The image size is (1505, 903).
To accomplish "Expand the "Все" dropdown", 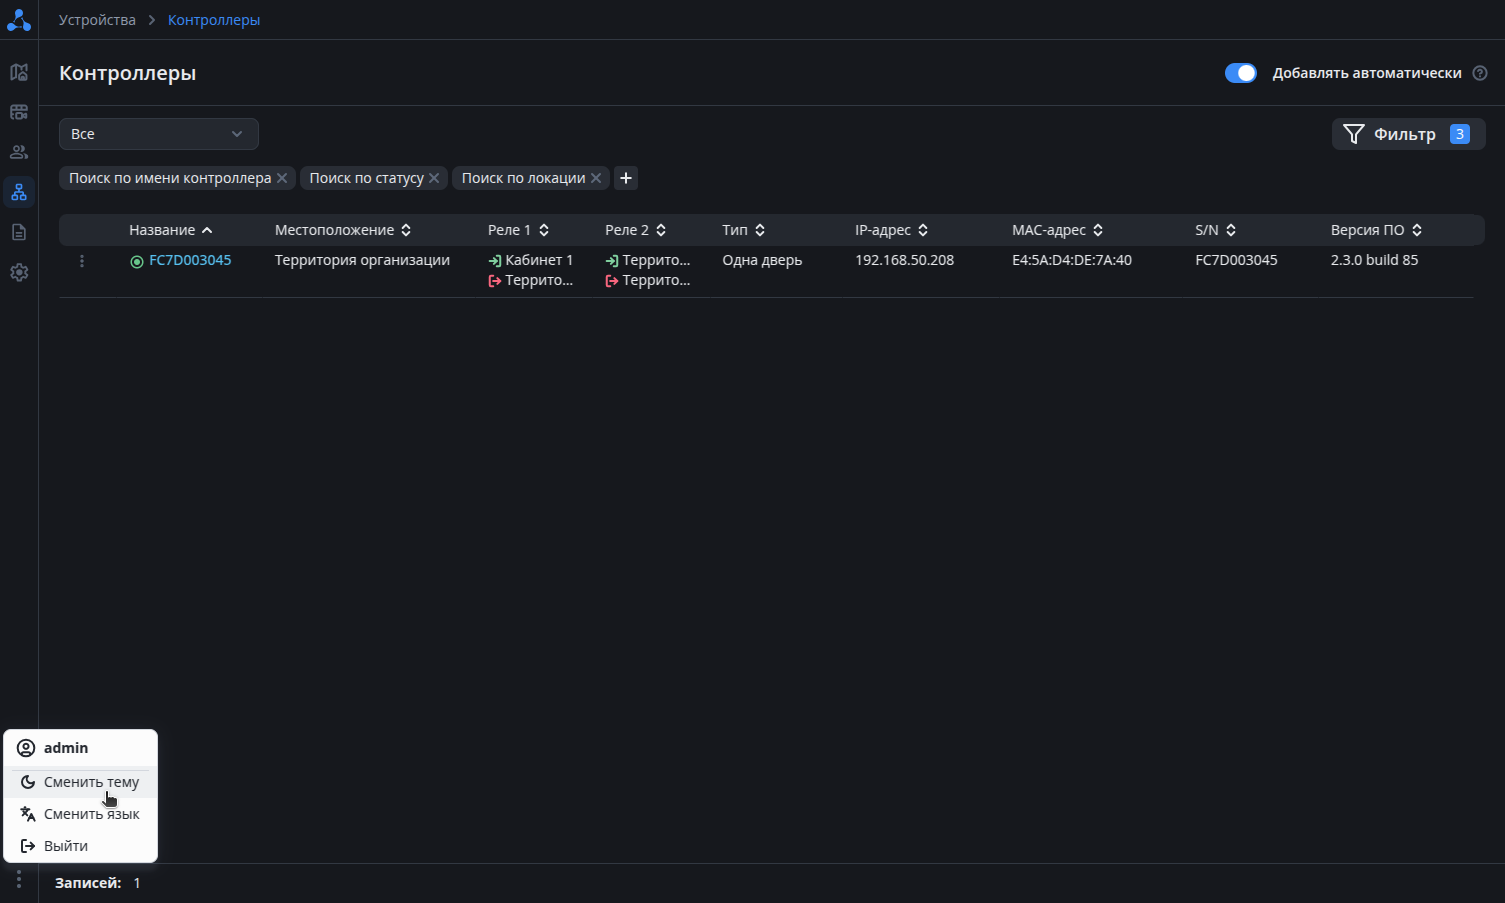I will pyautogui.click(x=158, y=134).
